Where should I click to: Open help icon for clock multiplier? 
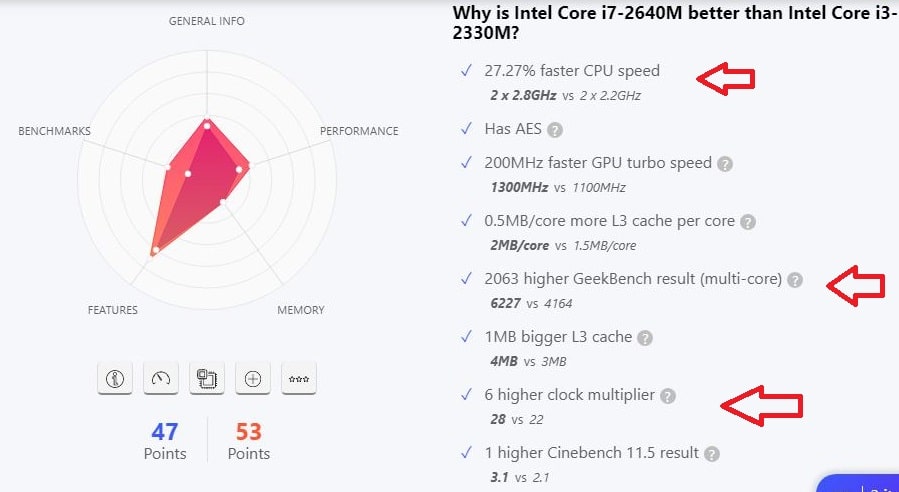coord(668,396)
